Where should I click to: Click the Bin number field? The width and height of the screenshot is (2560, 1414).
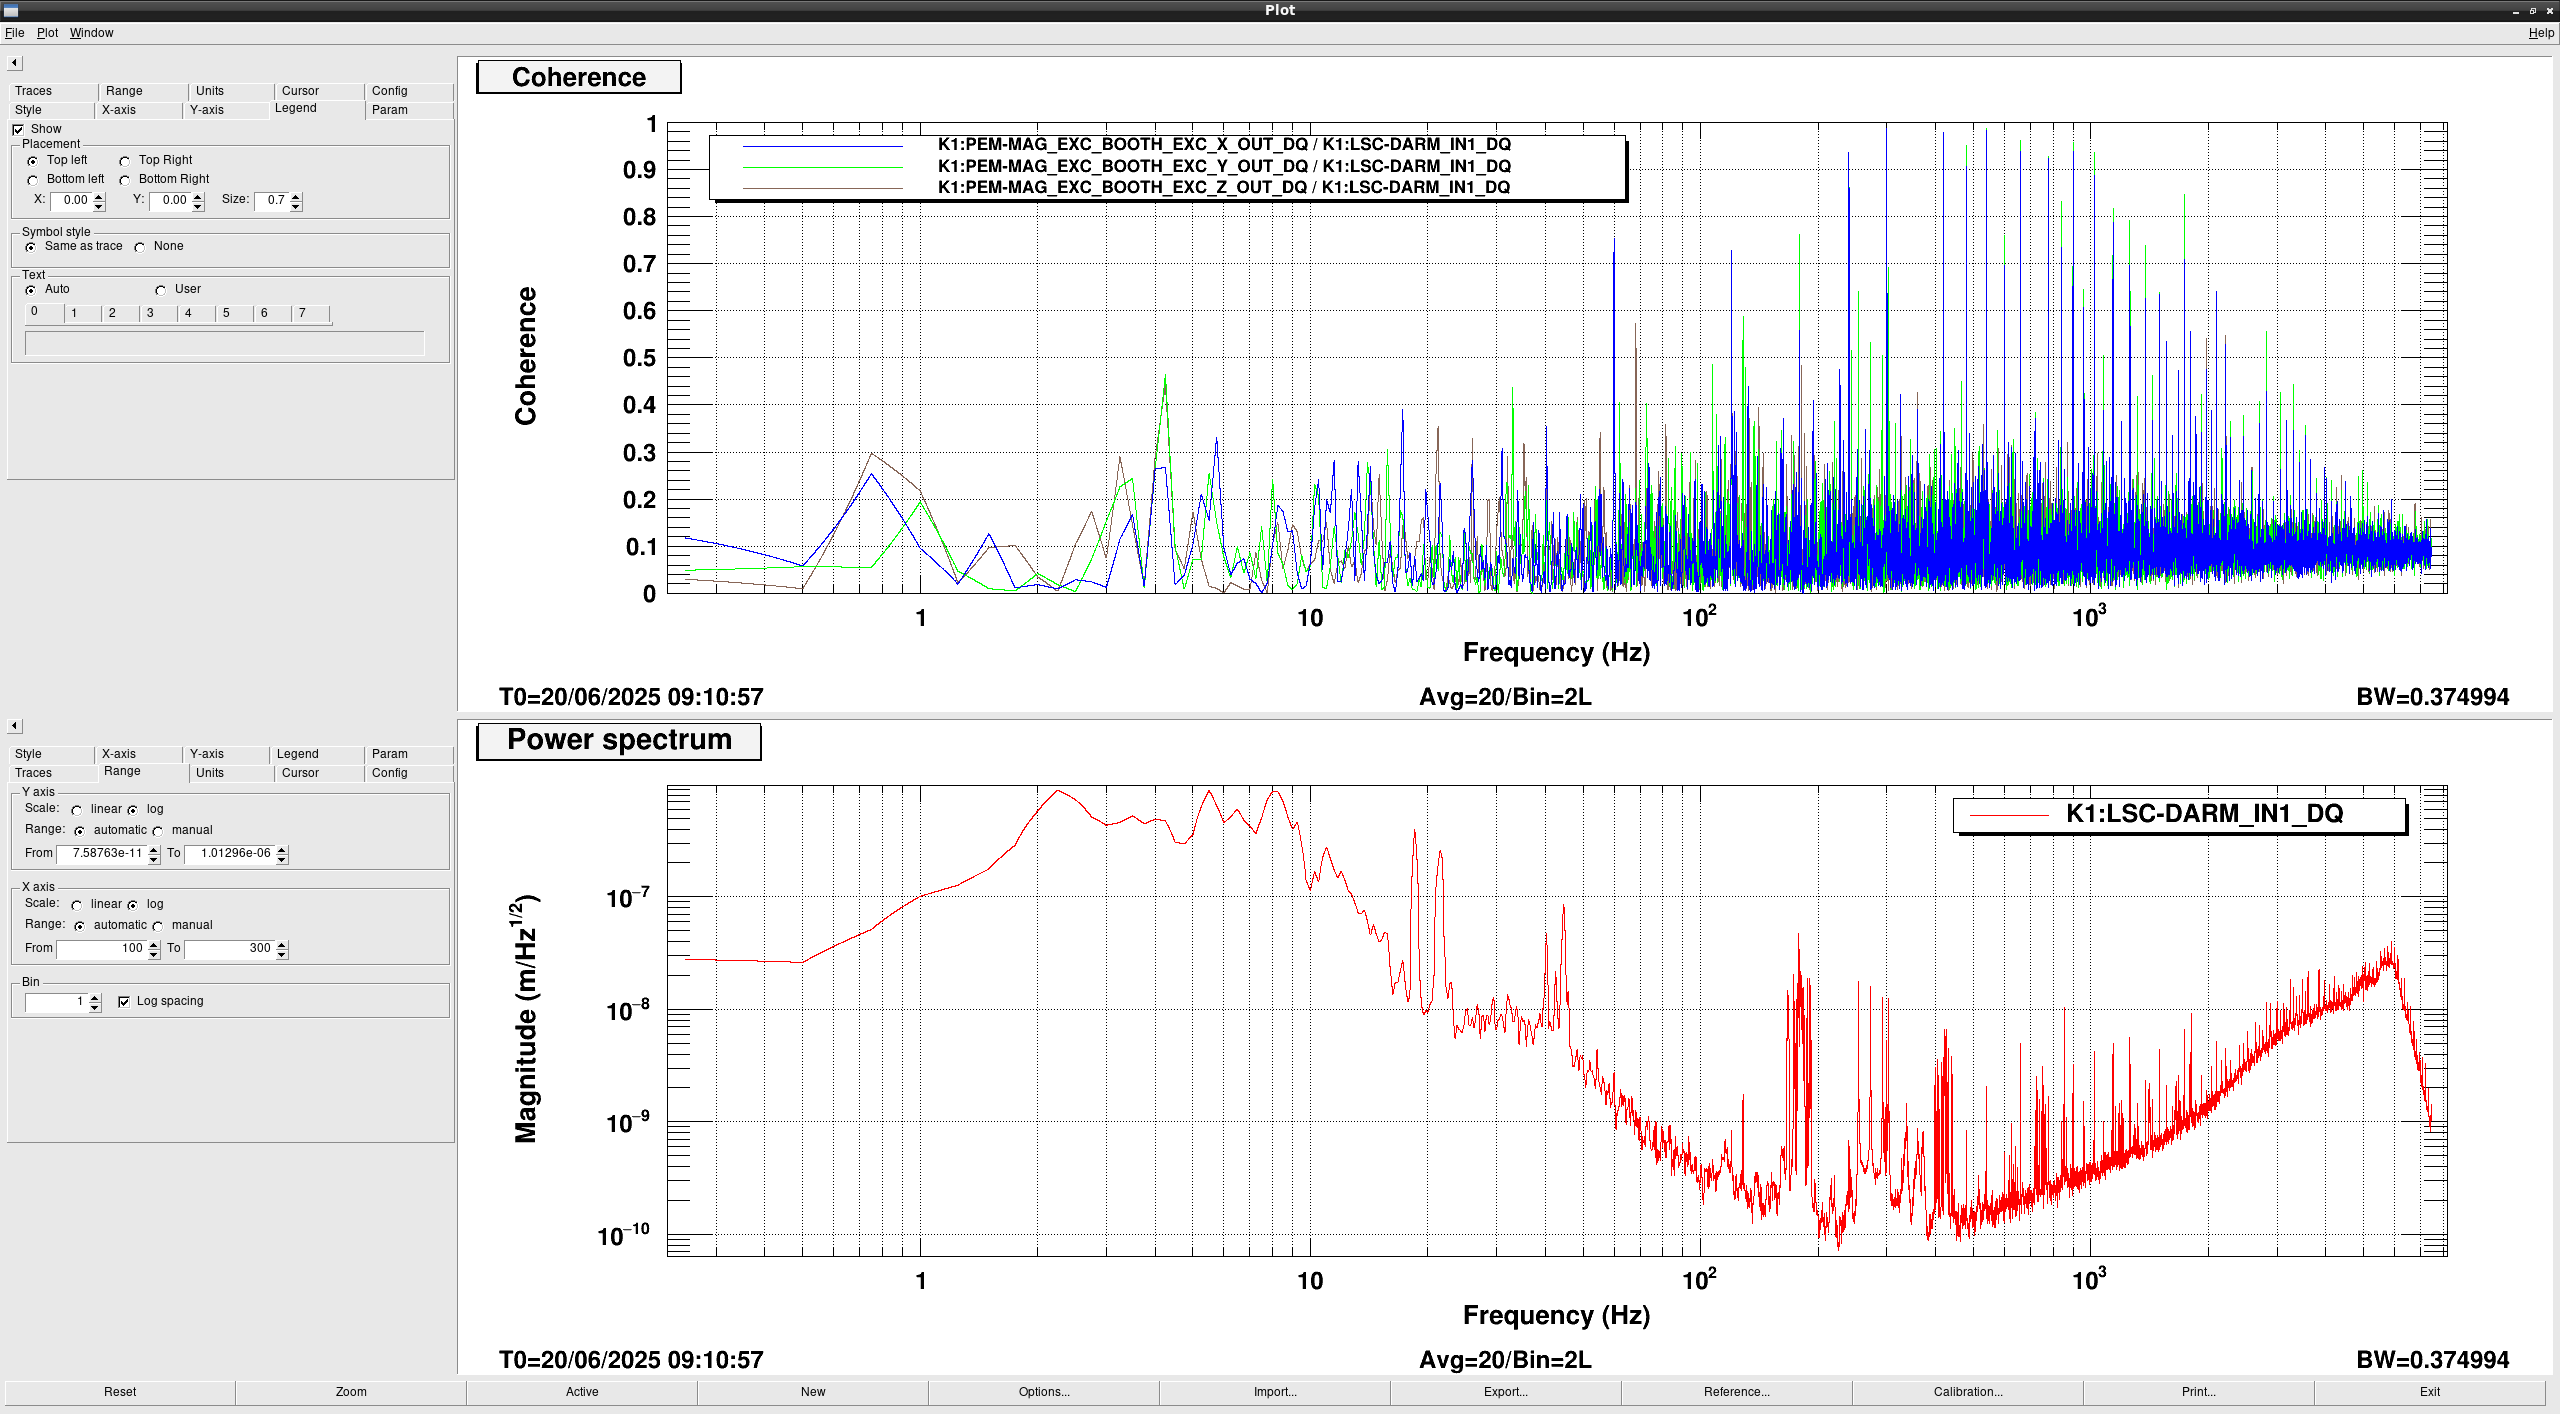coord(56,1002)
